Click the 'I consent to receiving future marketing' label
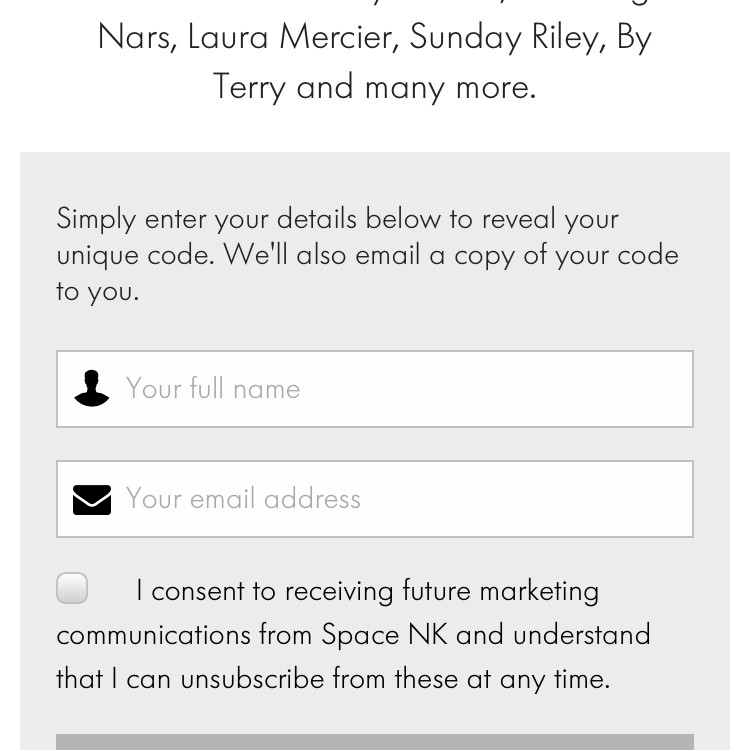Image resolution: width=750 pixels, height=750 pixels. (x=367, y=591)
